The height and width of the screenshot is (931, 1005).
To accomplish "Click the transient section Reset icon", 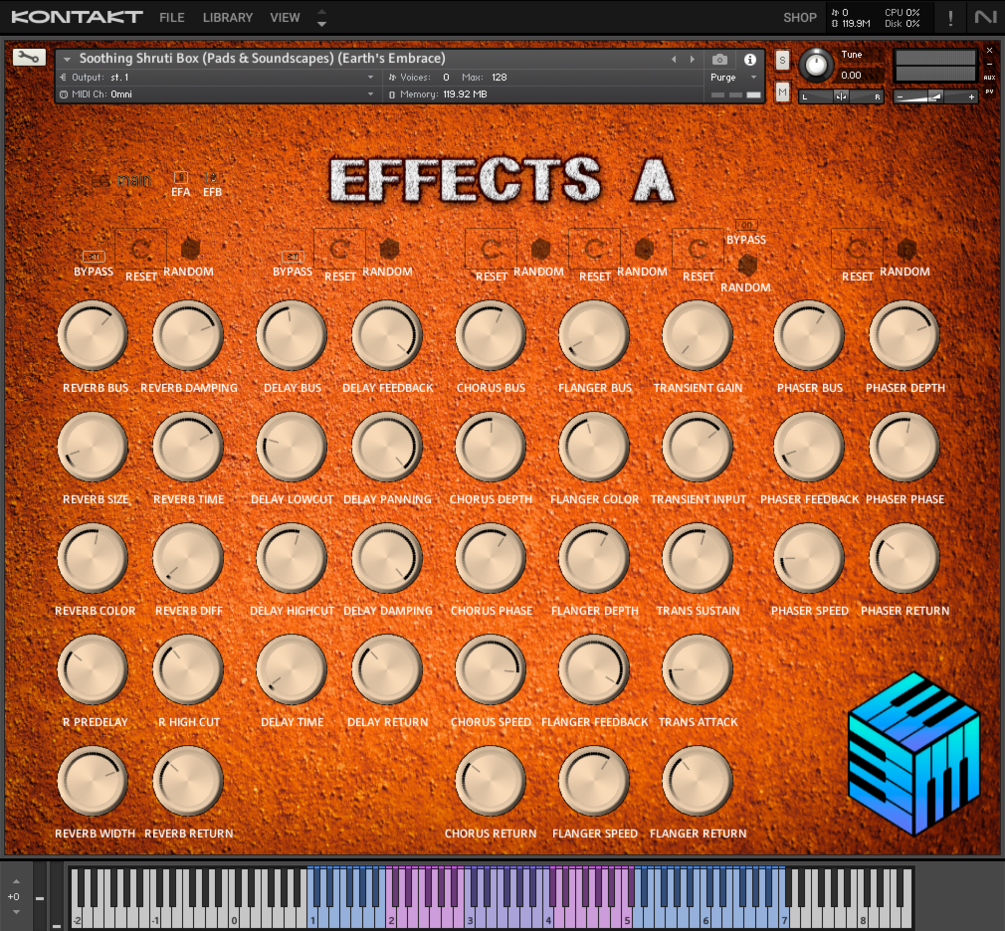I will pos(698,249).
